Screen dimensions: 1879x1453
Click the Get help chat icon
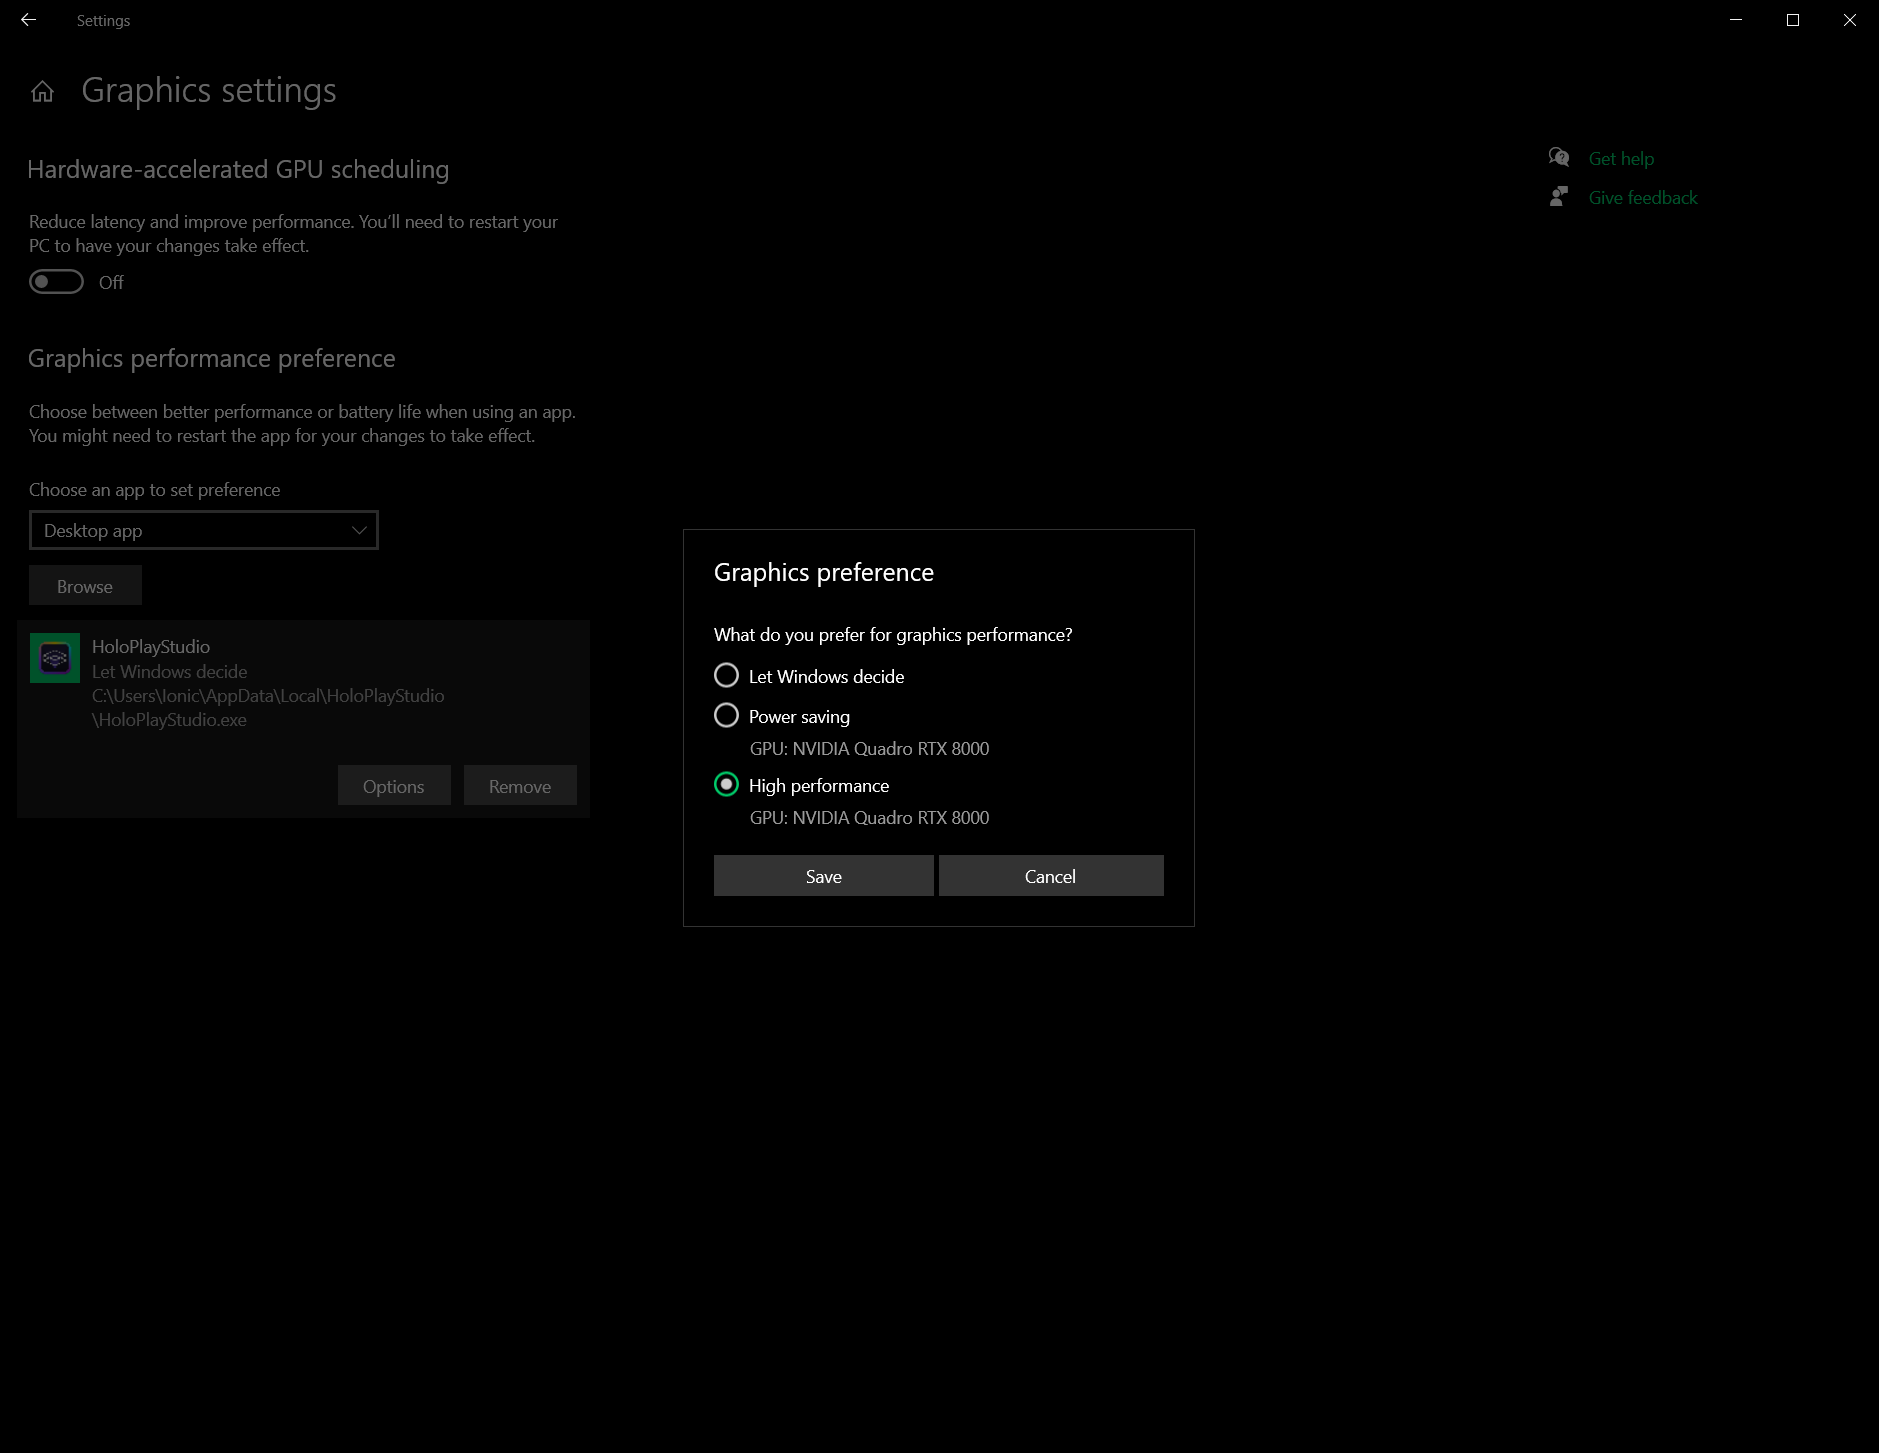point(1558,158)
